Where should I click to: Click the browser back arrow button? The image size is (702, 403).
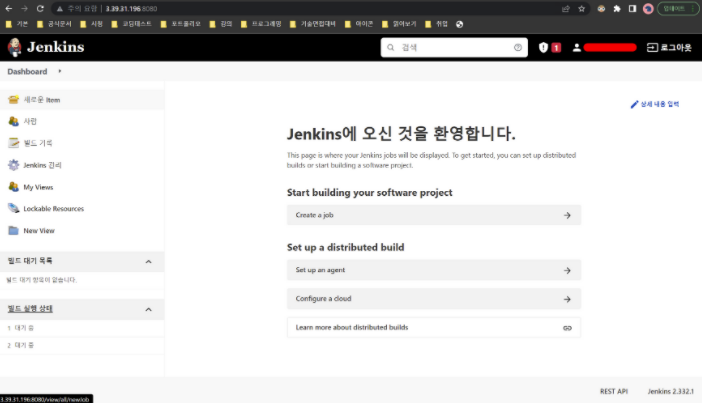tap(9, 9)
